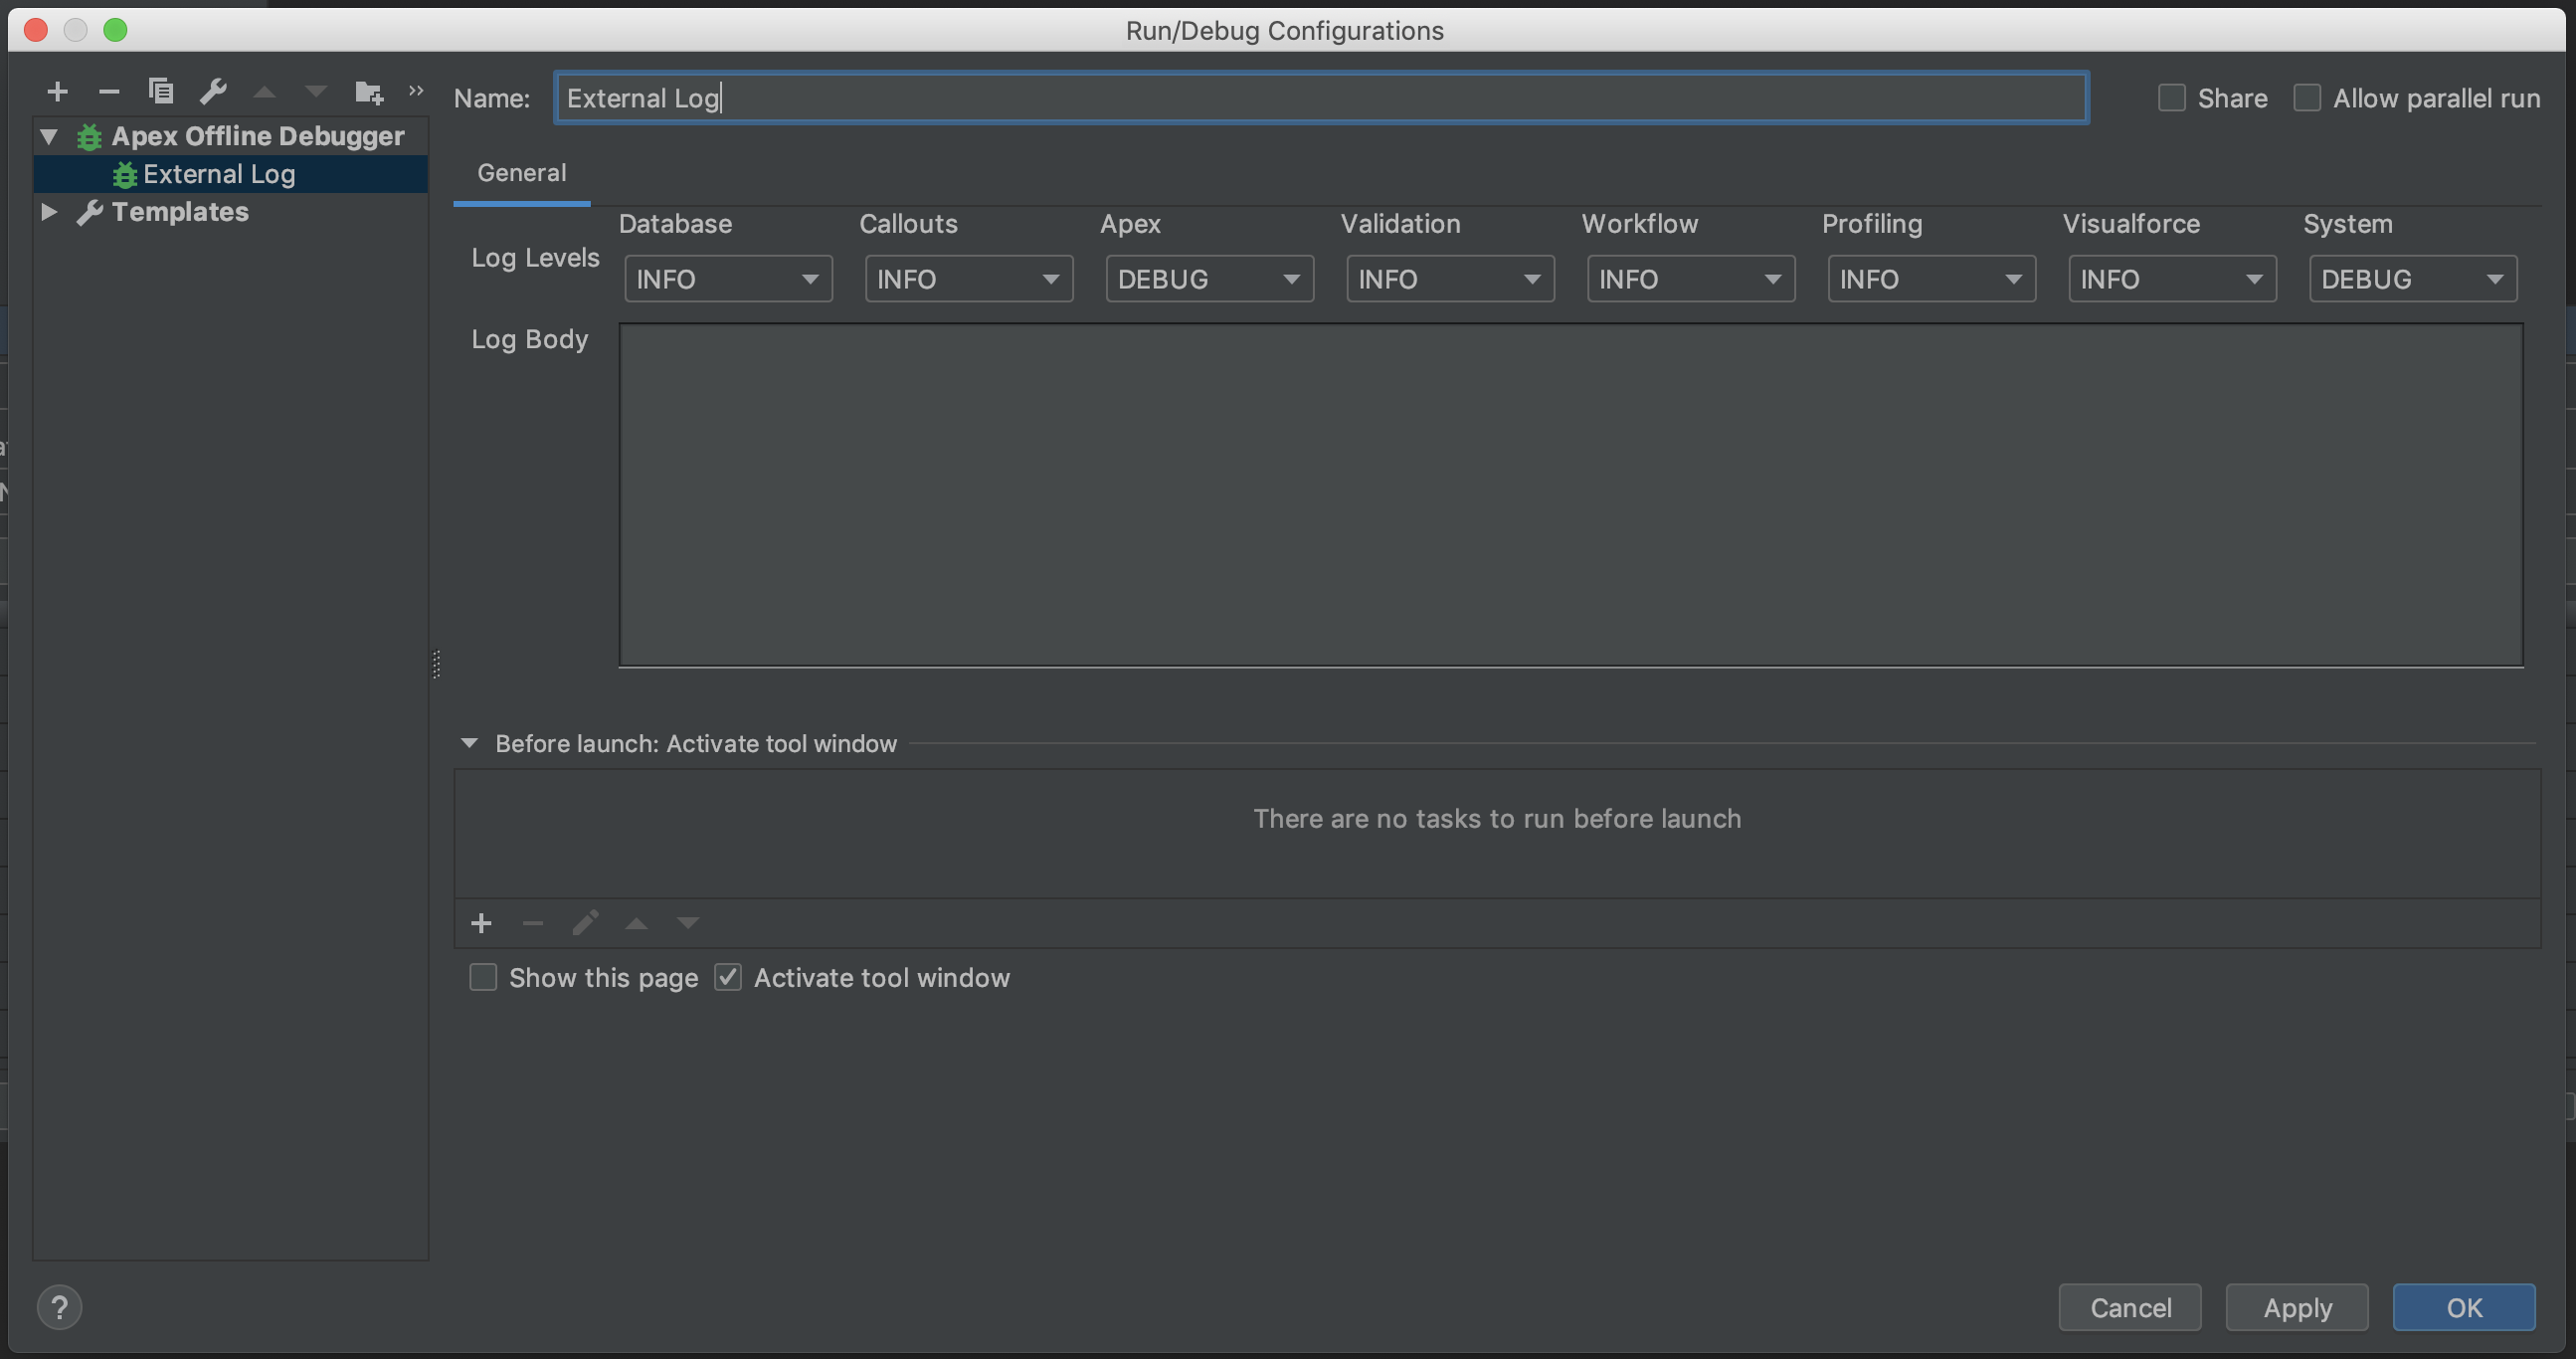Click the Remove before-launch task icon

point(531,922)
